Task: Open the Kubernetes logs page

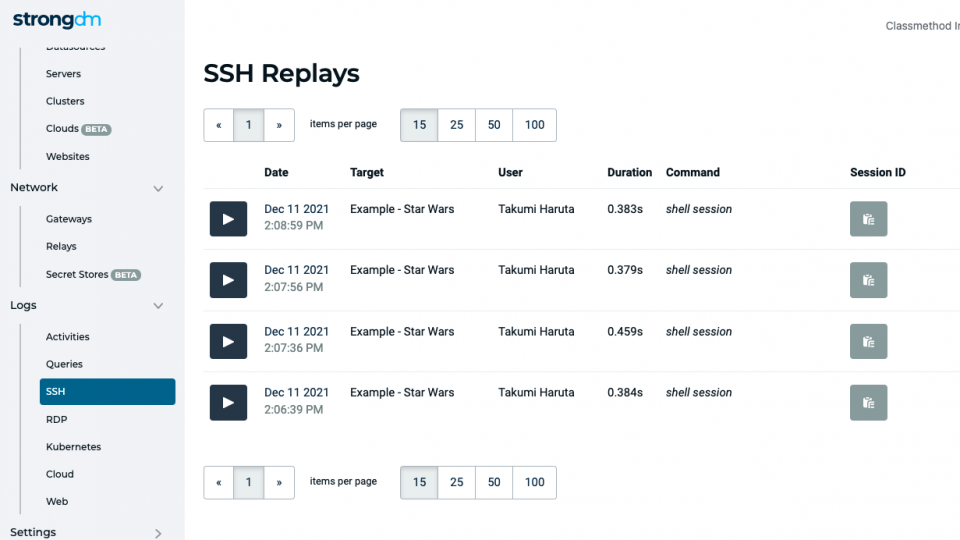Action: (73, 446)
